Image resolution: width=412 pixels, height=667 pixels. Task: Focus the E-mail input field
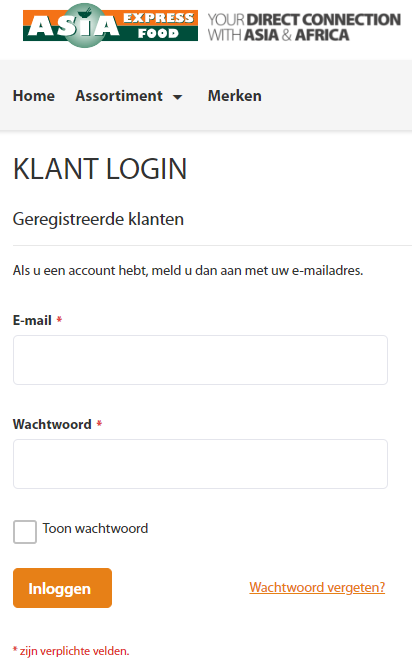tap(200, 360)
